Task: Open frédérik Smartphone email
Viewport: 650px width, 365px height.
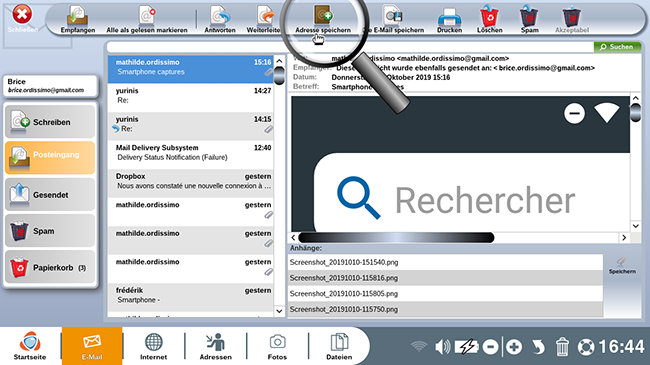Action: click(x=191, y=297)
